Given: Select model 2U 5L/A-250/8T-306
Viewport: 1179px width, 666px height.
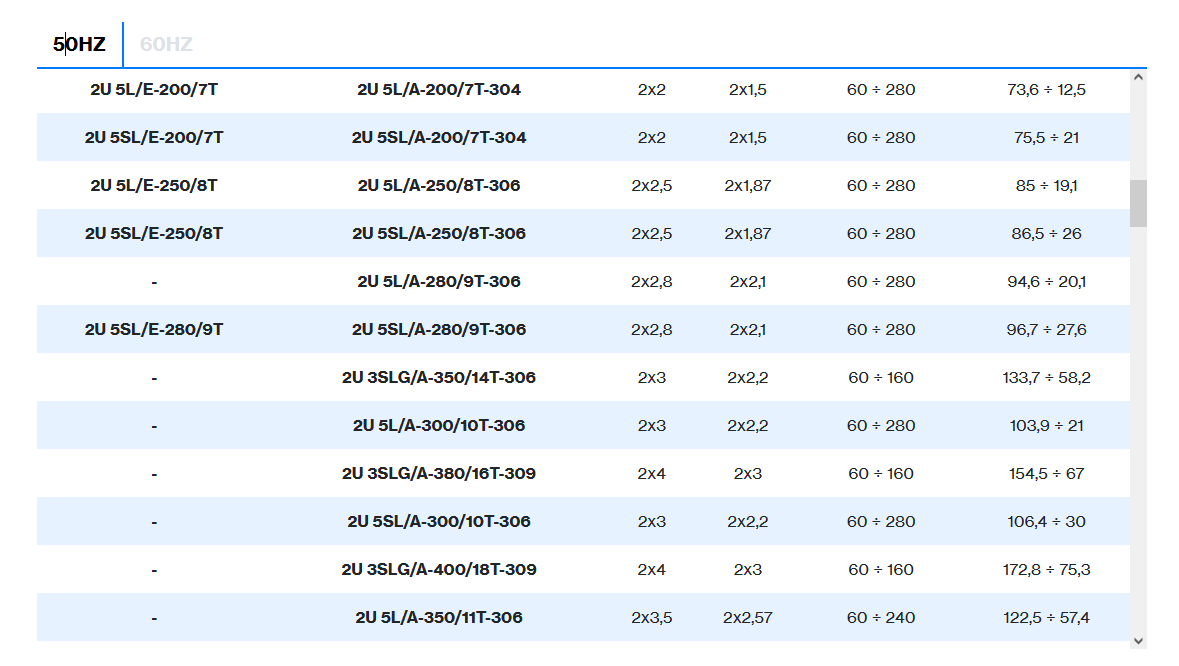Looking at the screenshot, I should click(x=439, y=185).
